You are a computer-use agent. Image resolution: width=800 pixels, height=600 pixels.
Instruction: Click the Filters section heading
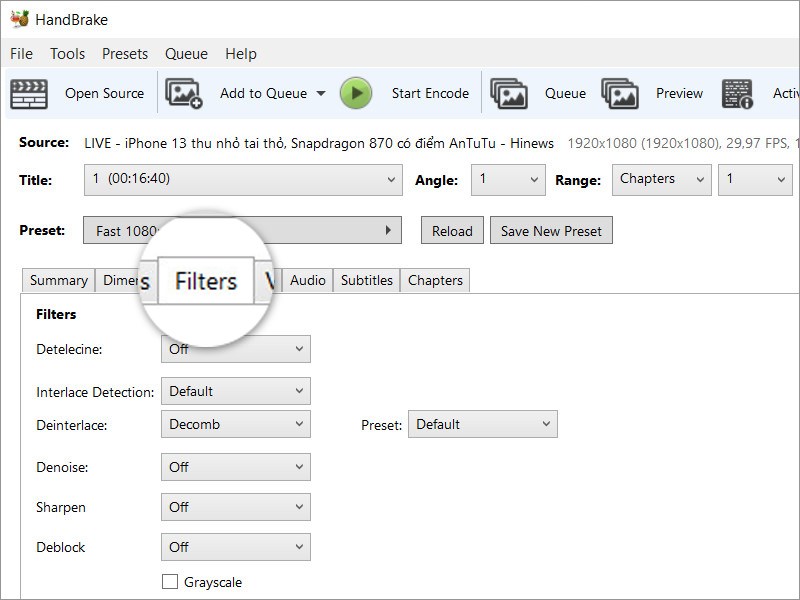tap(56, 314)
